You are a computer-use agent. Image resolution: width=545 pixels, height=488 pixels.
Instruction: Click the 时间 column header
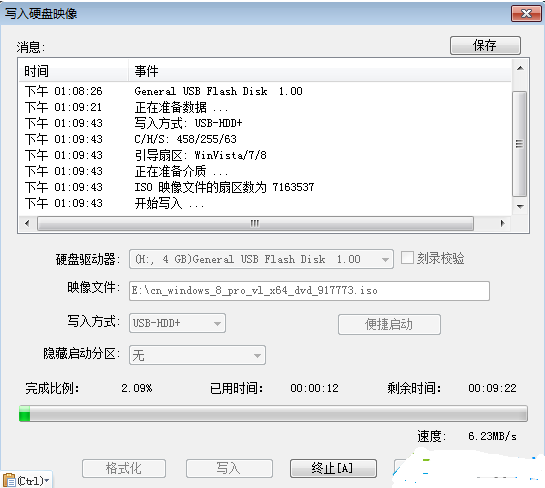tap(73, 71)
